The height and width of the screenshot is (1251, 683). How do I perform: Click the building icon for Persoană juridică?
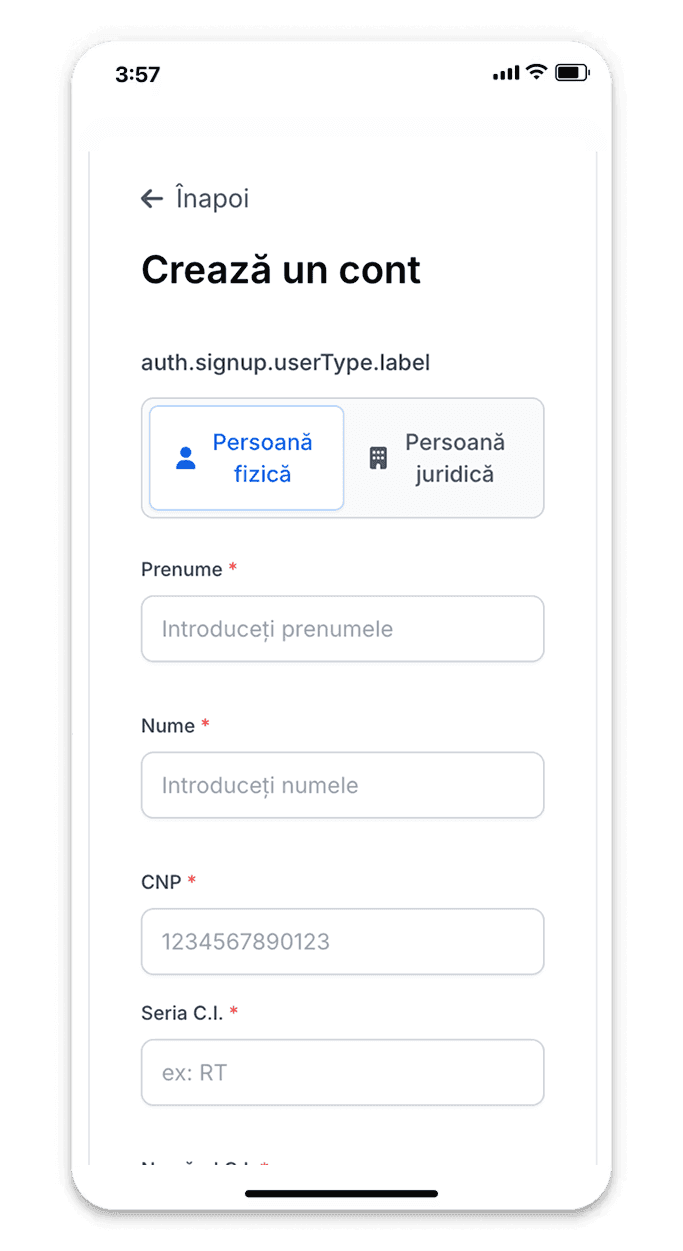(x=378, y=459)
